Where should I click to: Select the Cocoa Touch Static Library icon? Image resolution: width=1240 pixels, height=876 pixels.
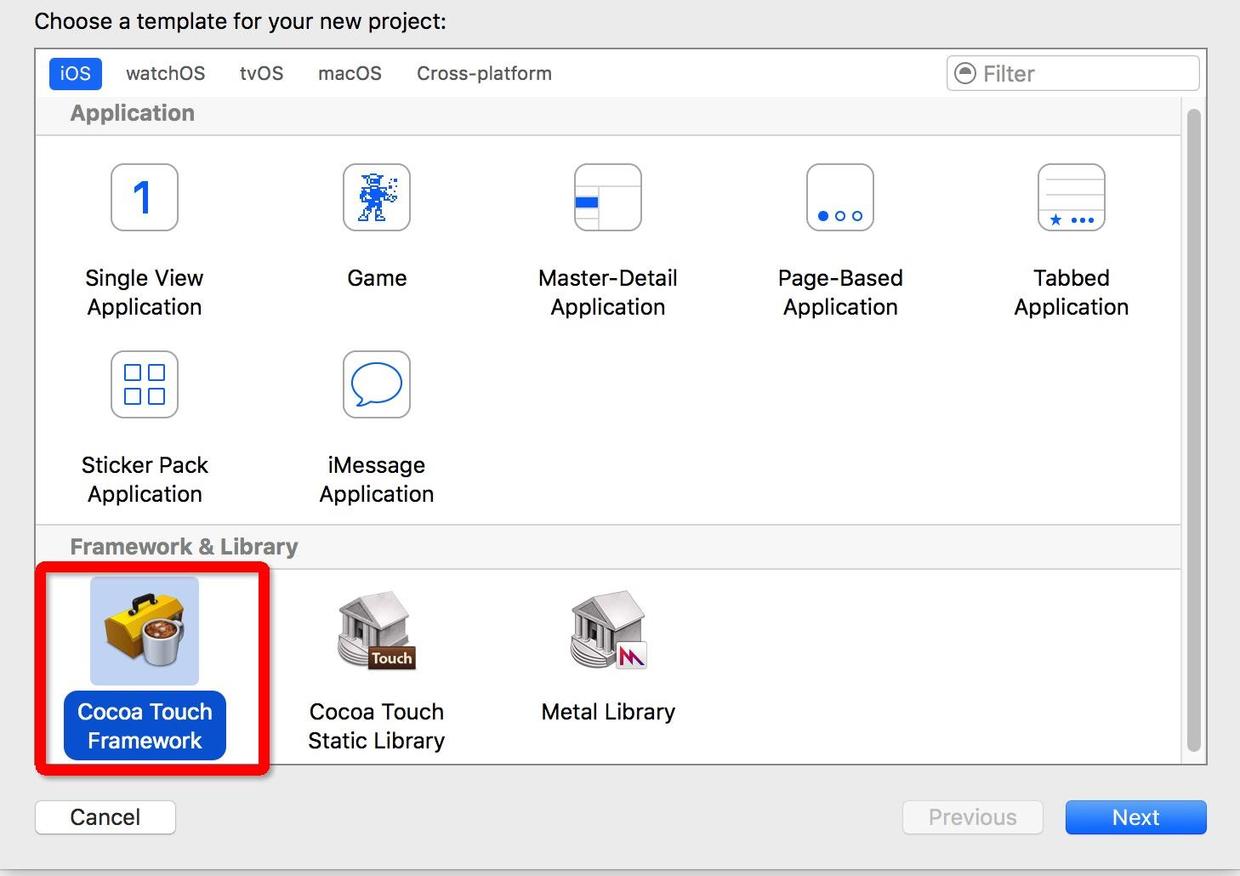pos(376,630)
